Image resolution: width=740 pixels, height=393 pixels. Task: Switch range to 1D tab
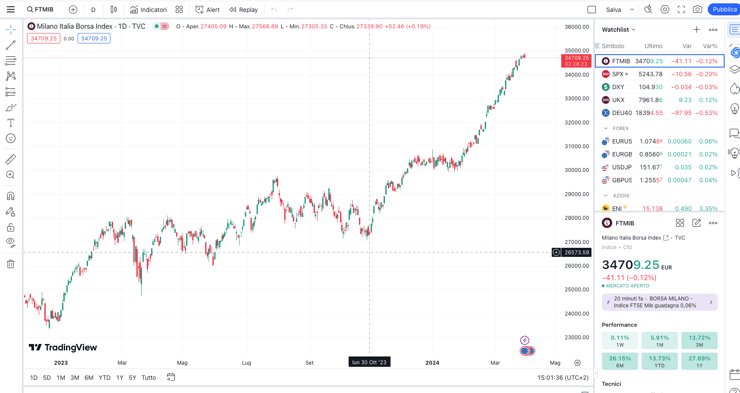point(34,377)
